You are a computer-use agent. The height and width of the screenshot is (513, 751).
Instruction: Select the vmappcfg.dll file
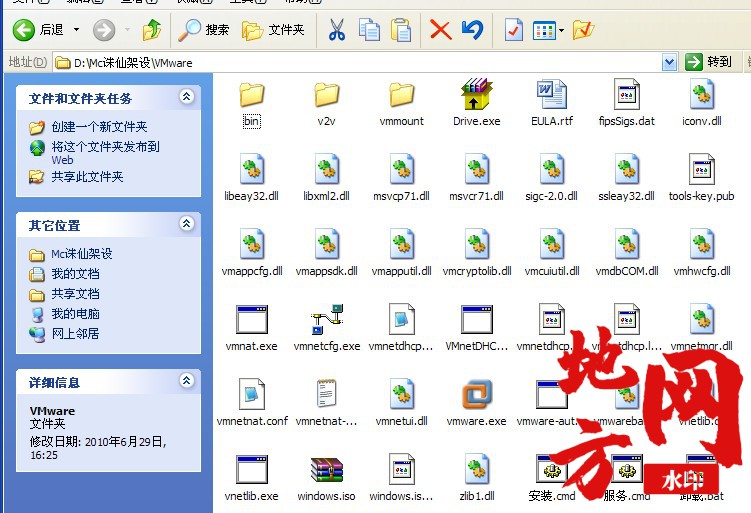point(251,253)
